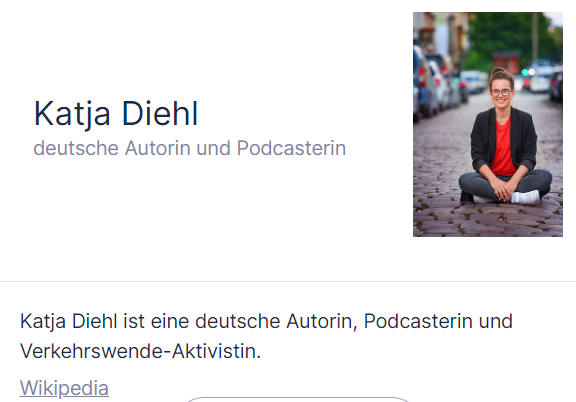576x402 pixels.
Task: Click the word "Podcasterin" in the subtitle
Action: click(x=291, y=148)
